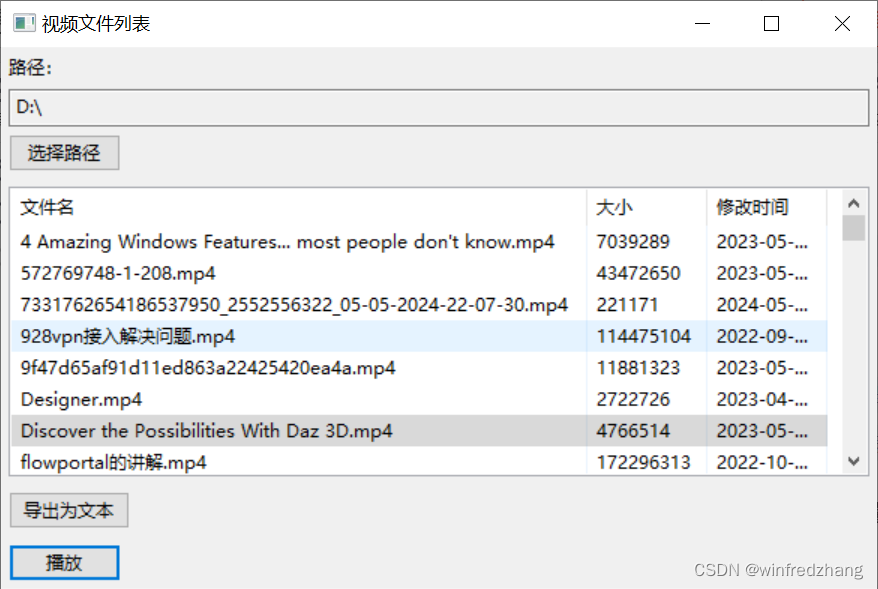
Task: Click size value 43472650
Action: point(638,273)
